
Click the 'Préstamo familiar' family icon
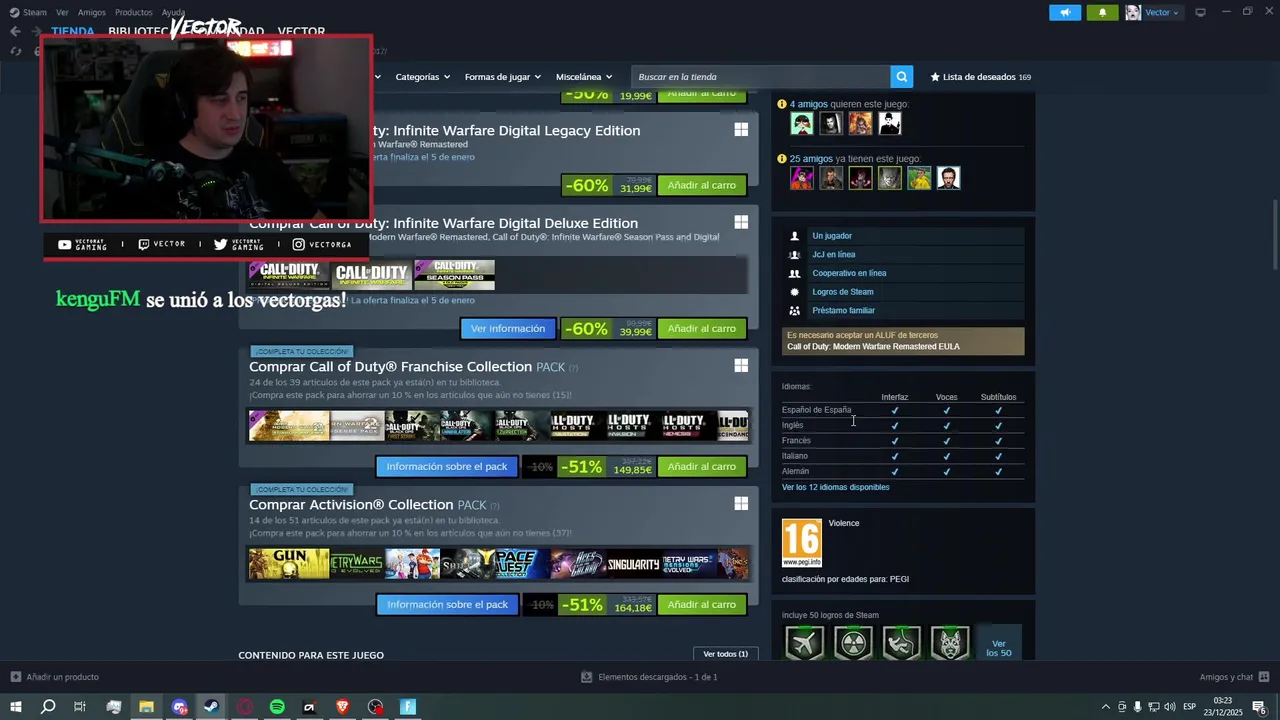click(795, 310)
